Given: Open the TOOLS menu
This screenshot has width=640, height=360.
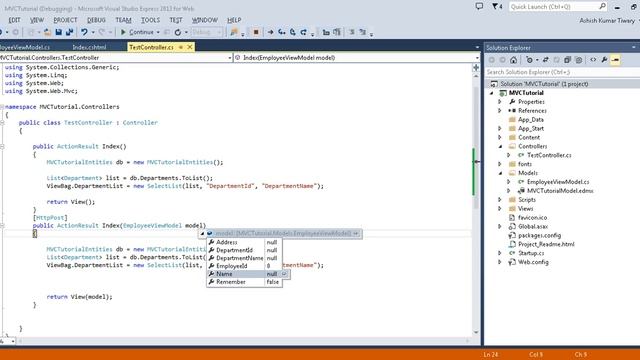Looking at the screenshot, I should point(150,20).
